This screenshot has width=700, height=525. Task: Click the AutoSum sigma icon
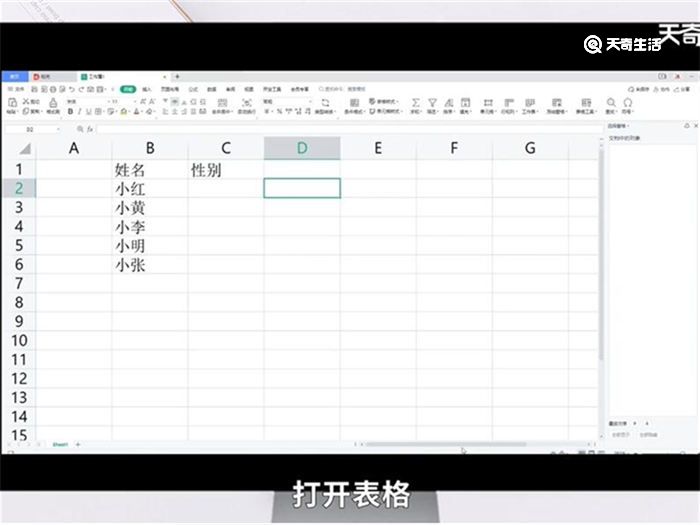click(416, 103)
